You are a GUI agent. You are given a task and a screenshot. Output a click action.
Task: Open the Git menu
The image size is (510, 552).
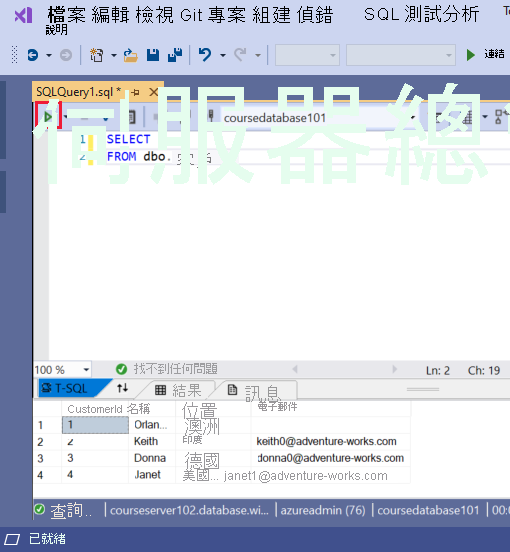click(x=191, y=15)
